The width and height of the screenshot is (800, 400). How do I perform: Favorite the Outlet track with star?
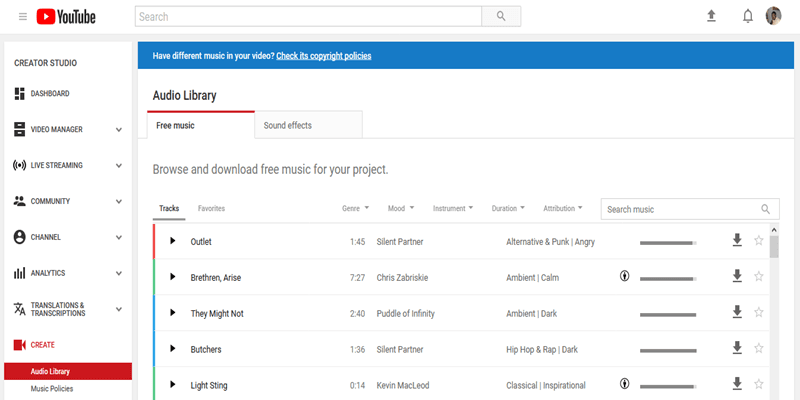point(759,240)
